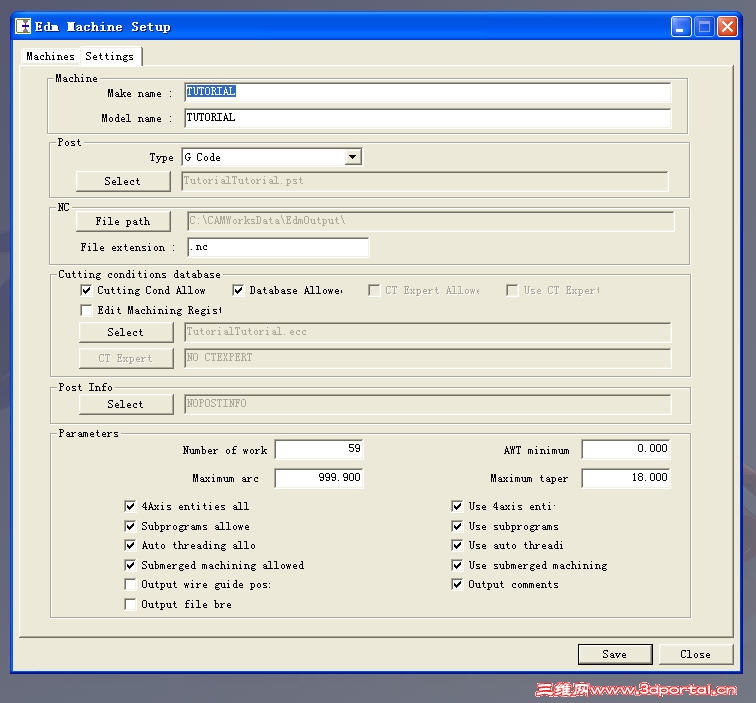756x703 pixels.
Task: Click the TutorialTutorial.pst post file field
Action: click(x=424, y=181)
